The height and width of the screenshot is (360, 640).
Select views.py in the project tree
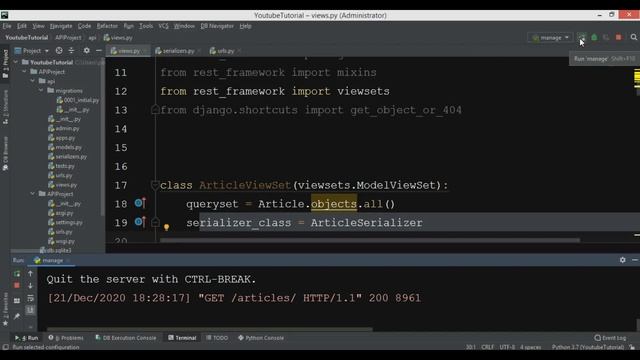coord(62,185)
